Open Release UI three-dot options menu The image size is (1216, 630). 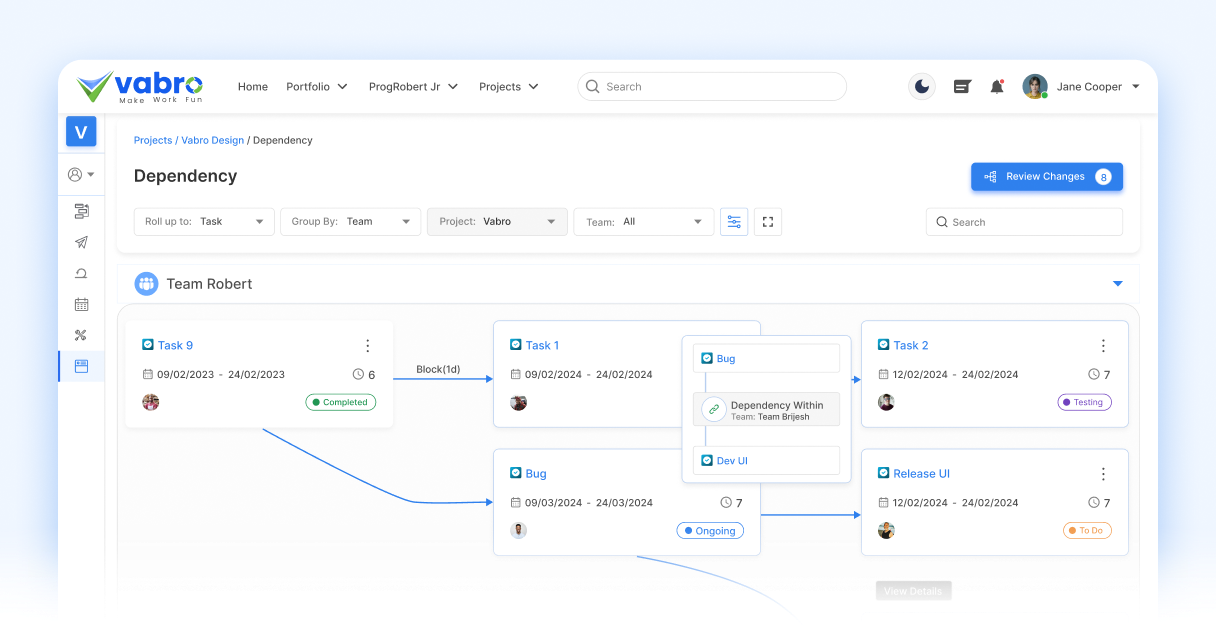[1103, 474]
